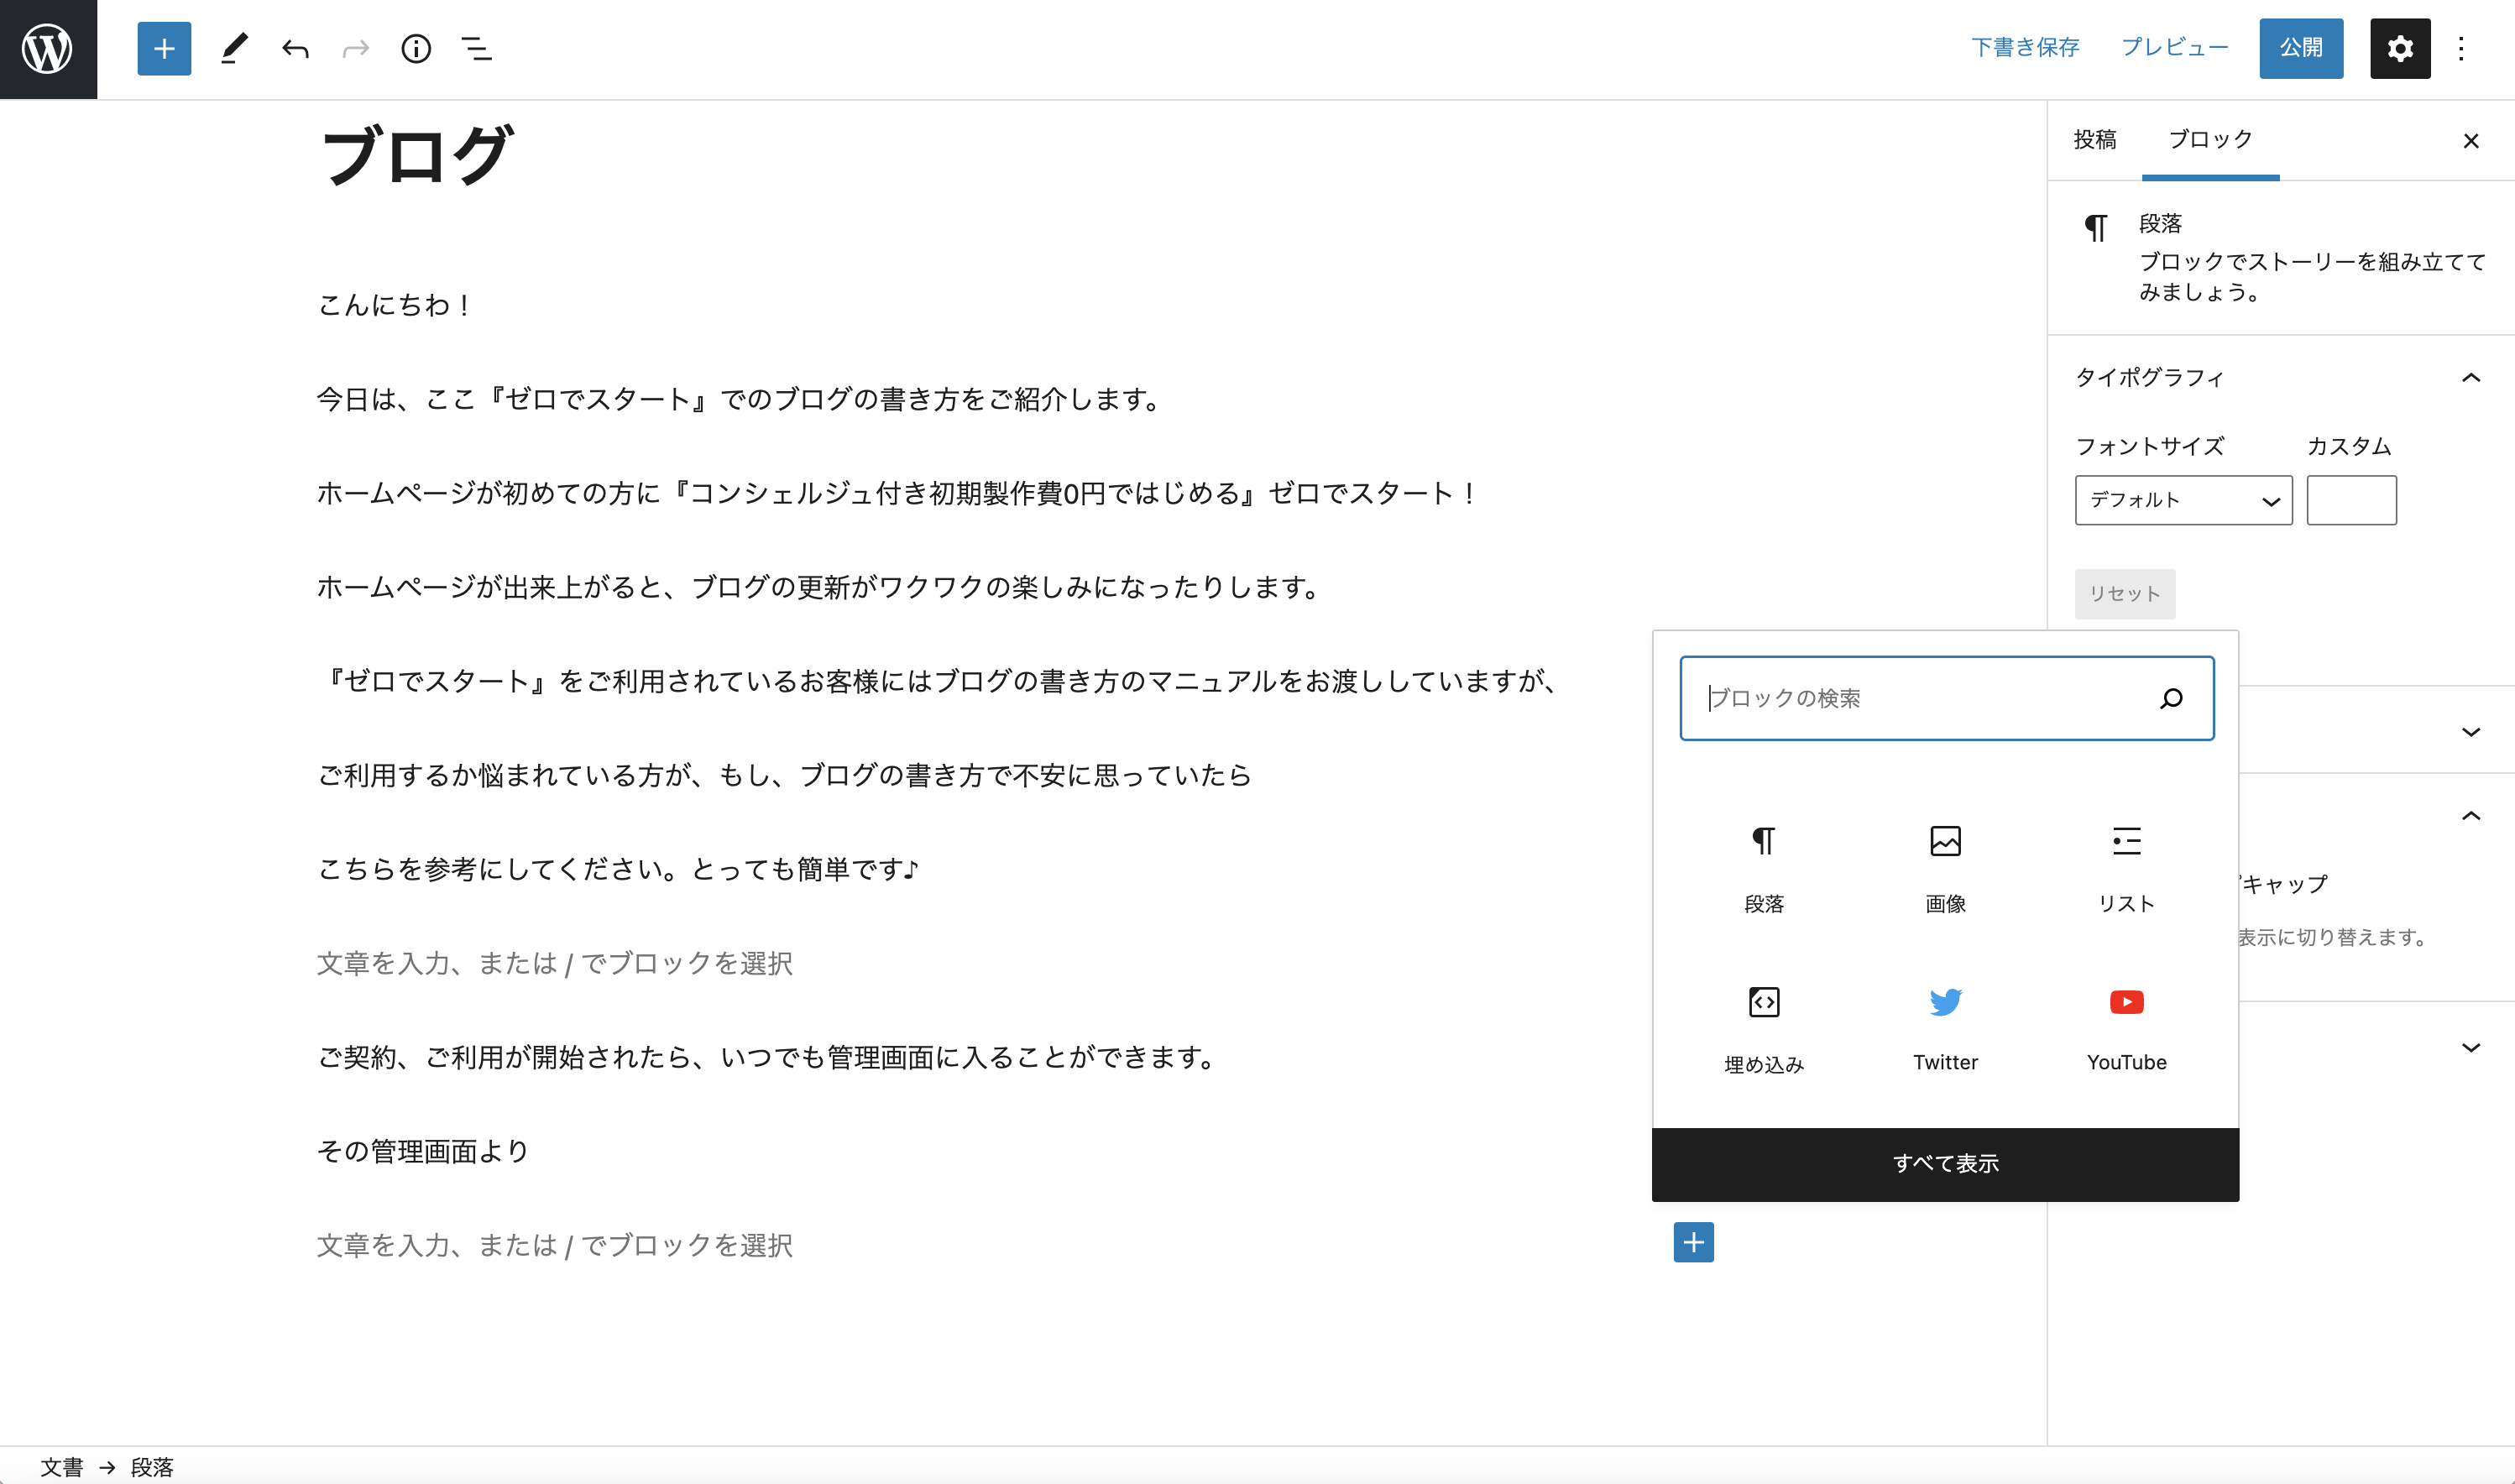Click the 公開 publish button
Screen dimensions: 2515x1484
point(2300,48)
